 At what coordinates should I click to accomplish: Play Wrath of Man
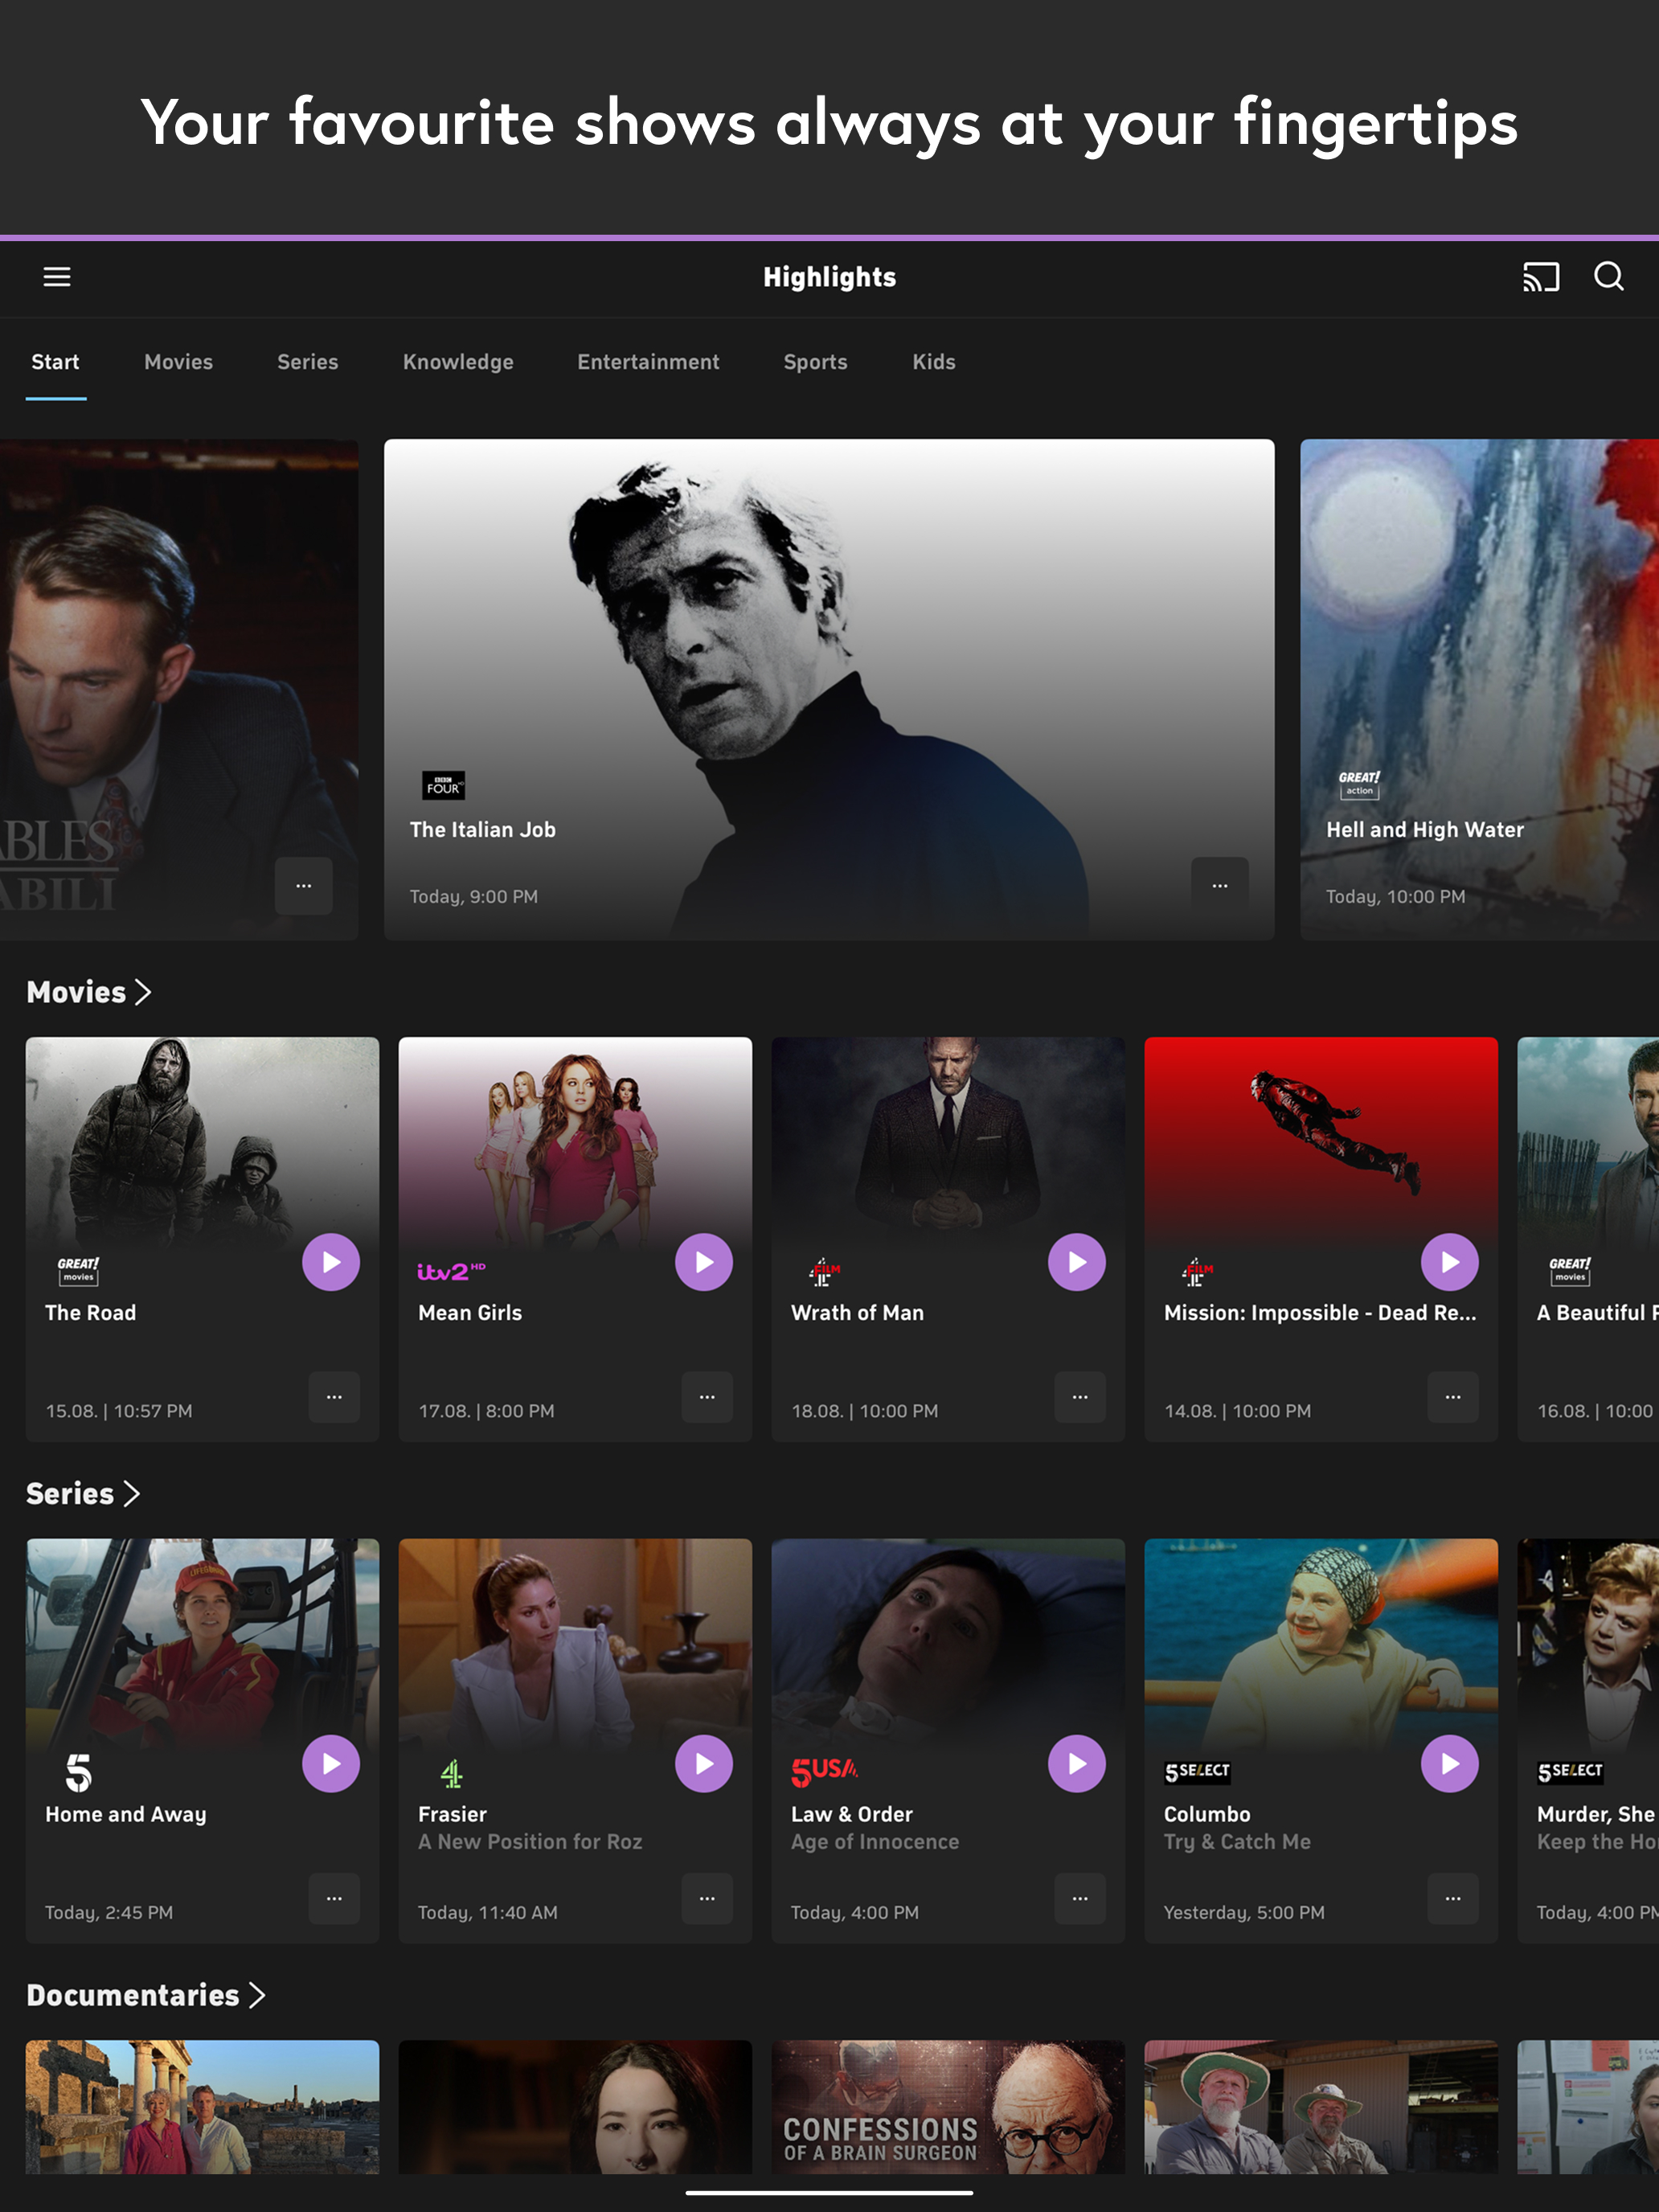(1077, 1262)
